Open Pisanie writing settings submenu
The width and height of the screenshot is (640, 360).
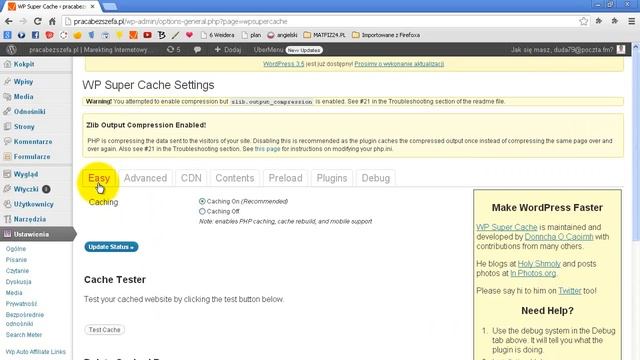(x=16, y=260)
